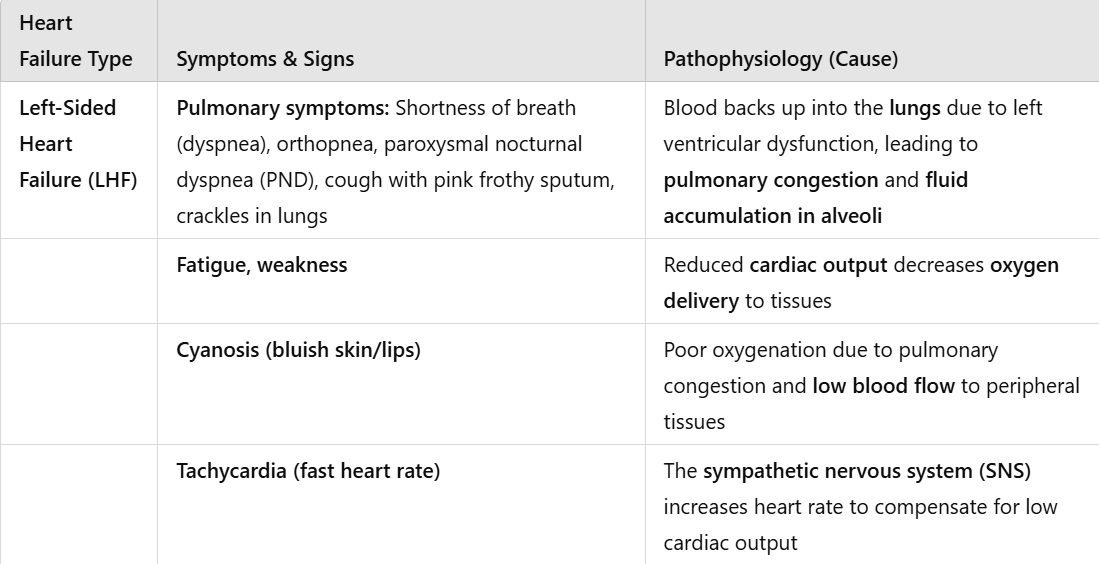Click 'paroxysmal nocturnal' text in the symptoms cell
The height and width of the screenshot is (564, 1099).
(483, 144)
